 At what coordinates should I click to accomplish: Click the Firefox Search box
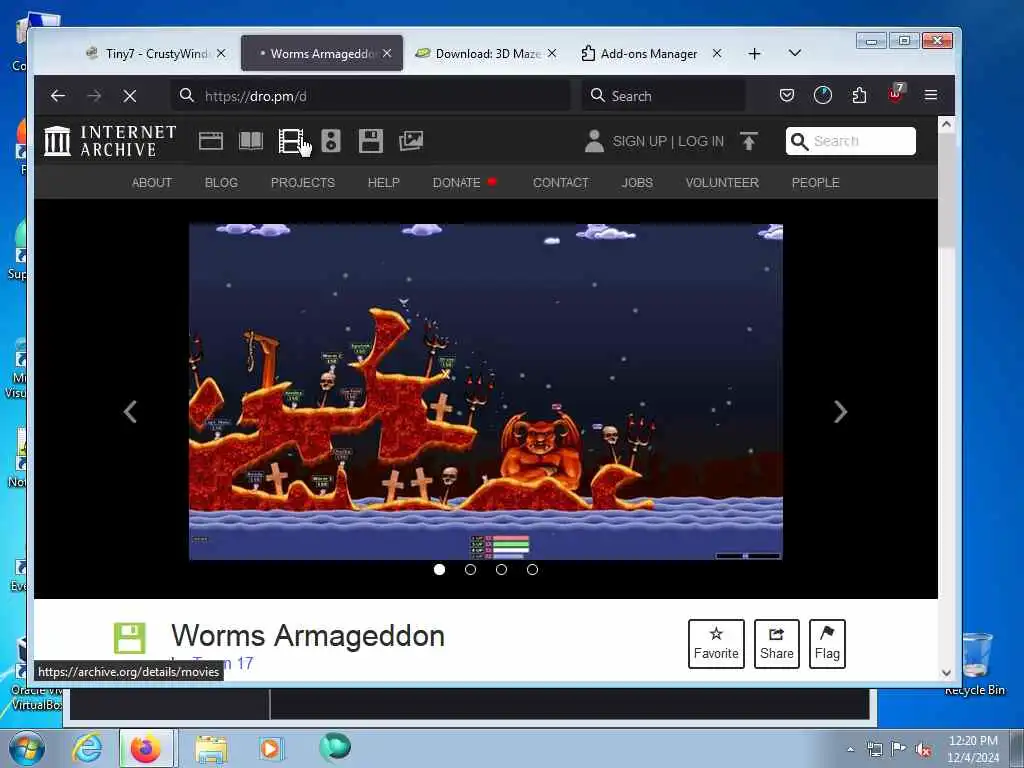pos(664,96)
